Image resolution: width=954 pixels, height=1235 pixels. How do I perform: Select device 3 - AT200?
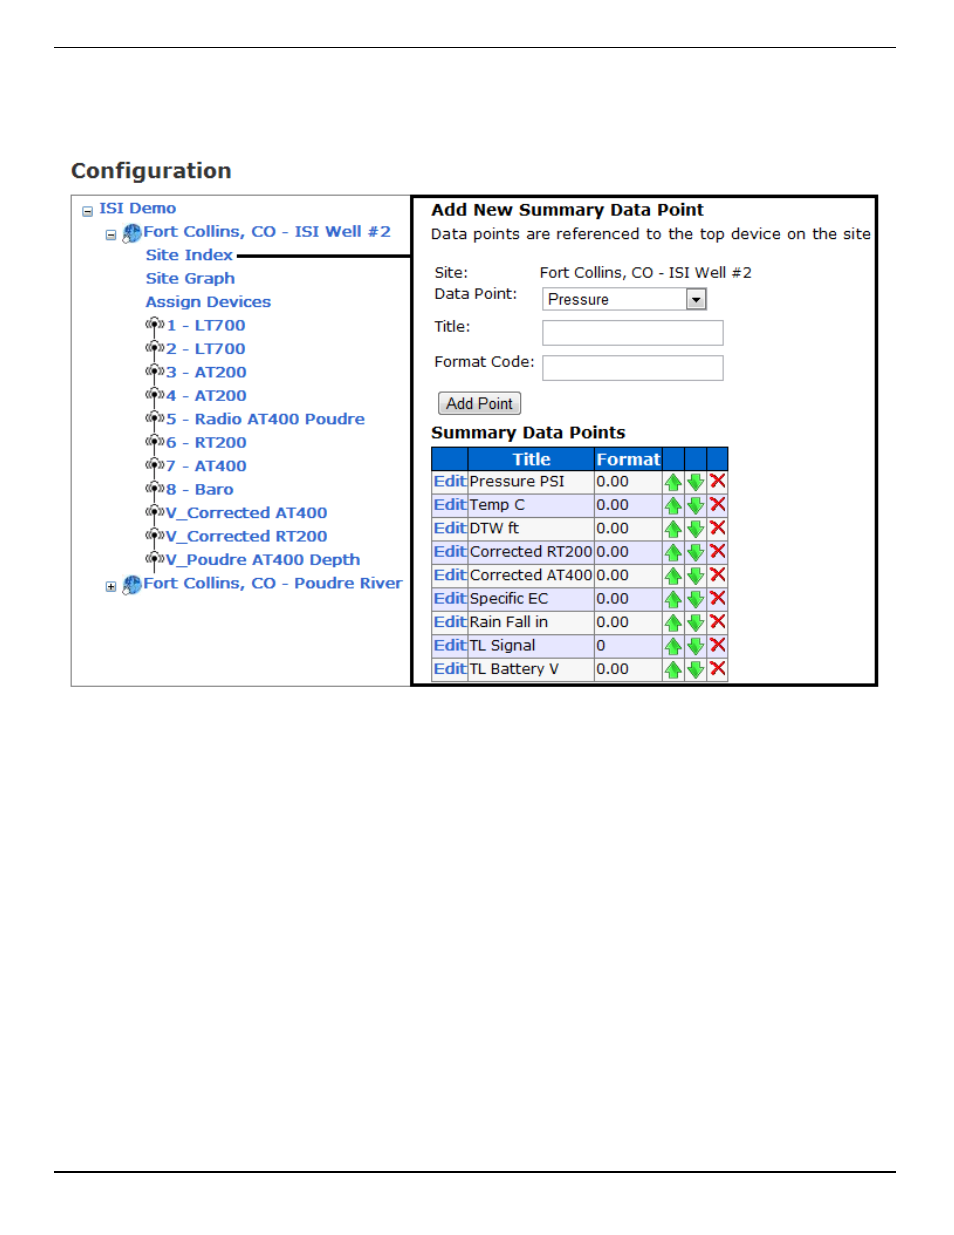(206, 372)
